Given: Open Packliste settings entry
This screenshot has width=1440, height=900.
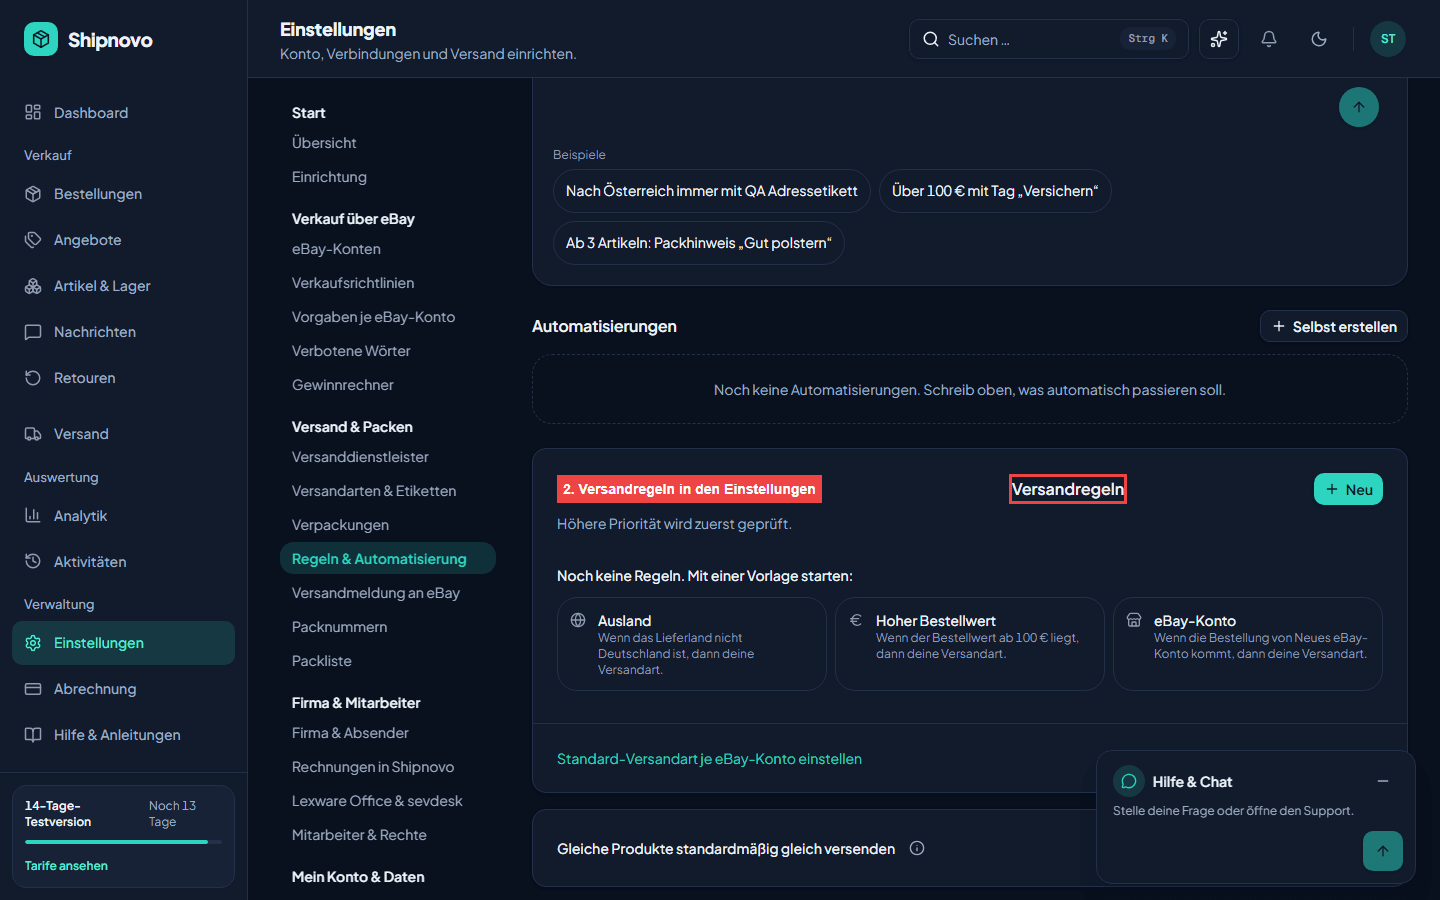Looking at the screenshot, I should pos(322,661).
